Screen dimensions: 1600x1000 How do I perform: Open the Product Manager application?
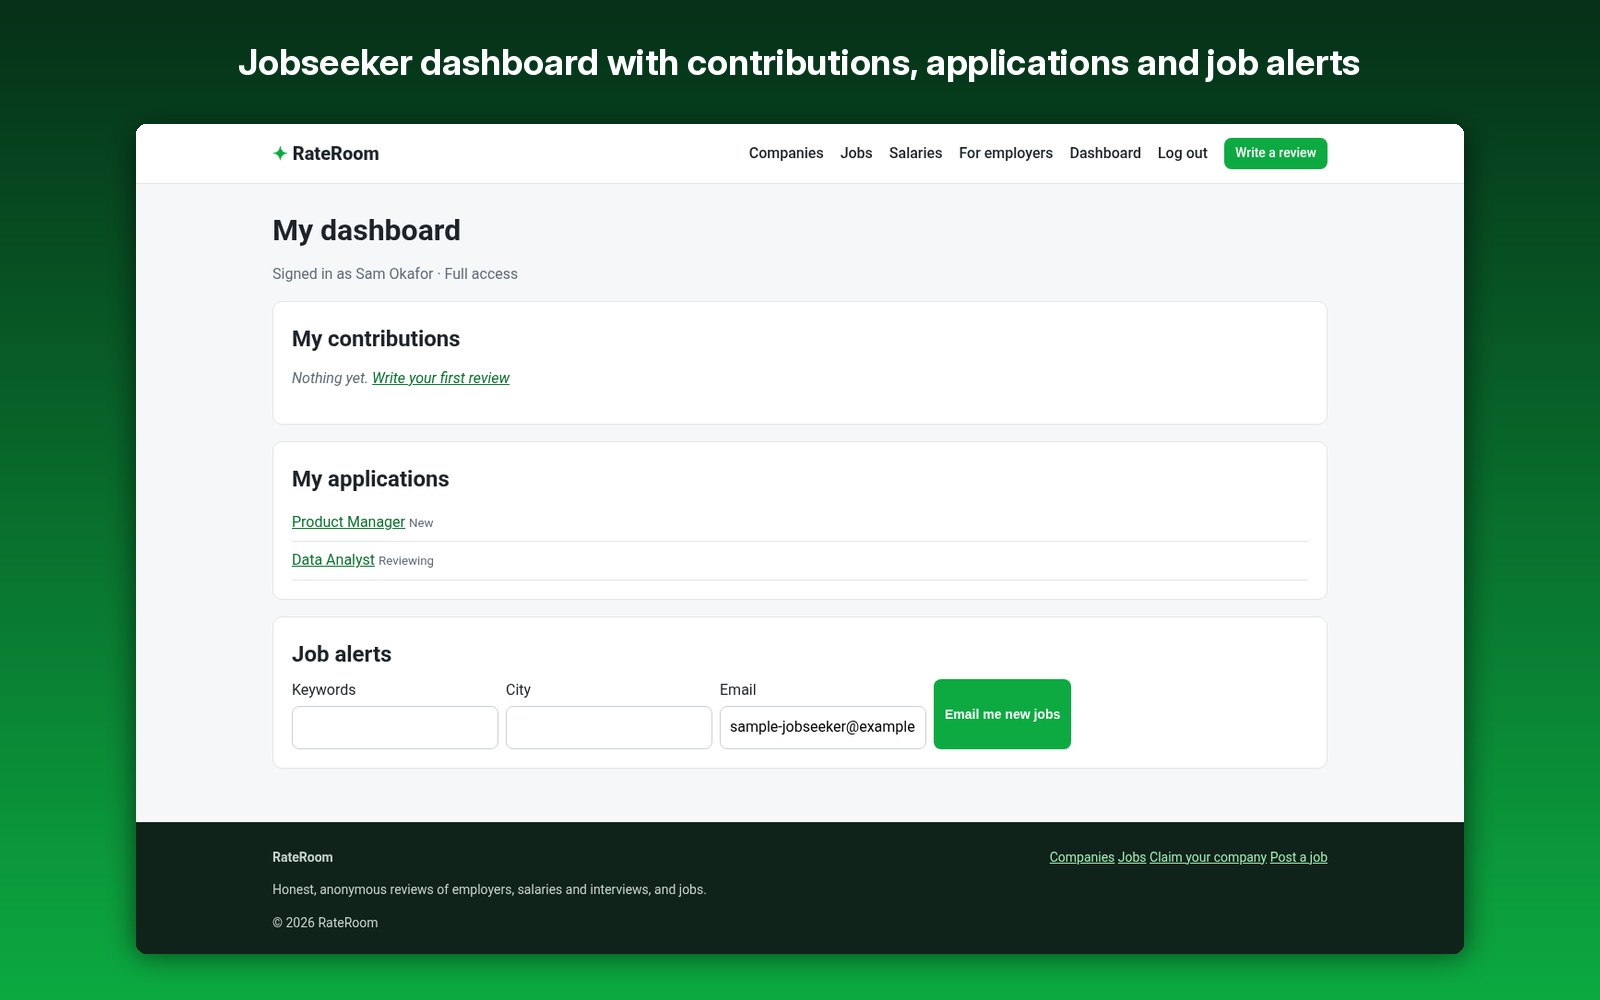pyautogui.click(x=348, y=522)
